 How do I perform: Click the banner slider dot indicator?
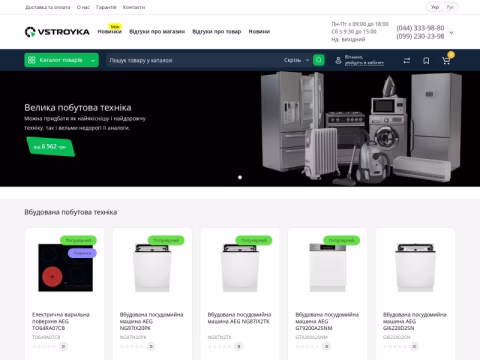pos(240,177)
